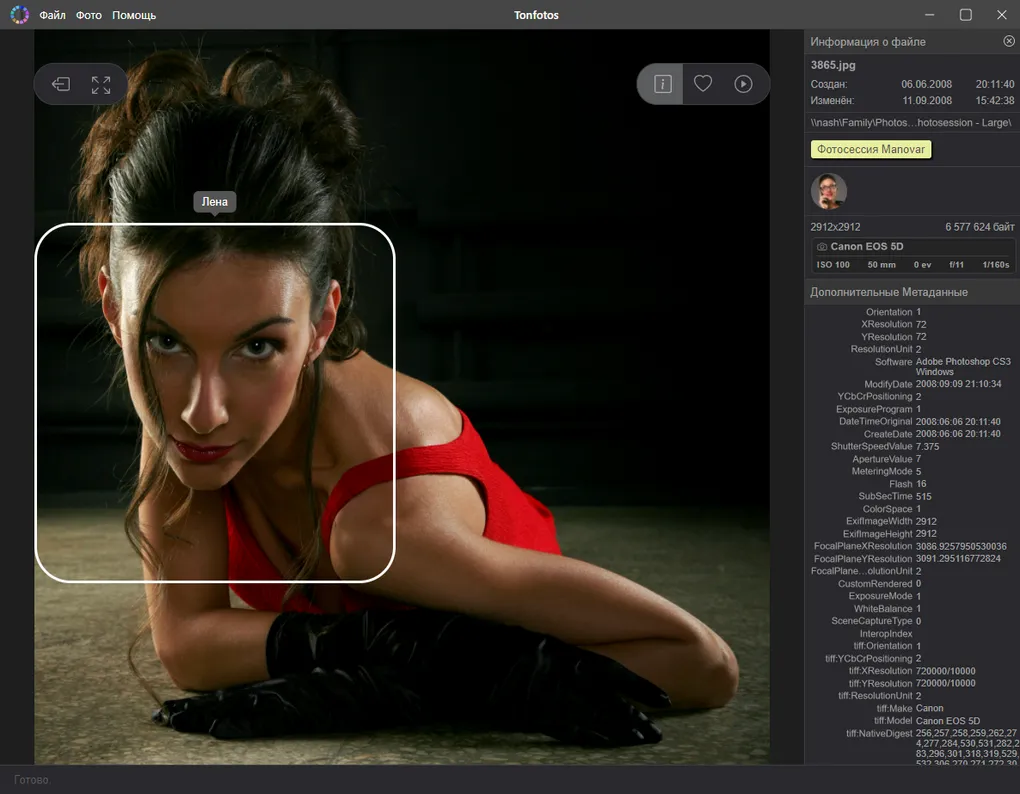Click the FocalPlaneXResolution value
Viewport: 1020px width, 794px height.
pos(961,546)
